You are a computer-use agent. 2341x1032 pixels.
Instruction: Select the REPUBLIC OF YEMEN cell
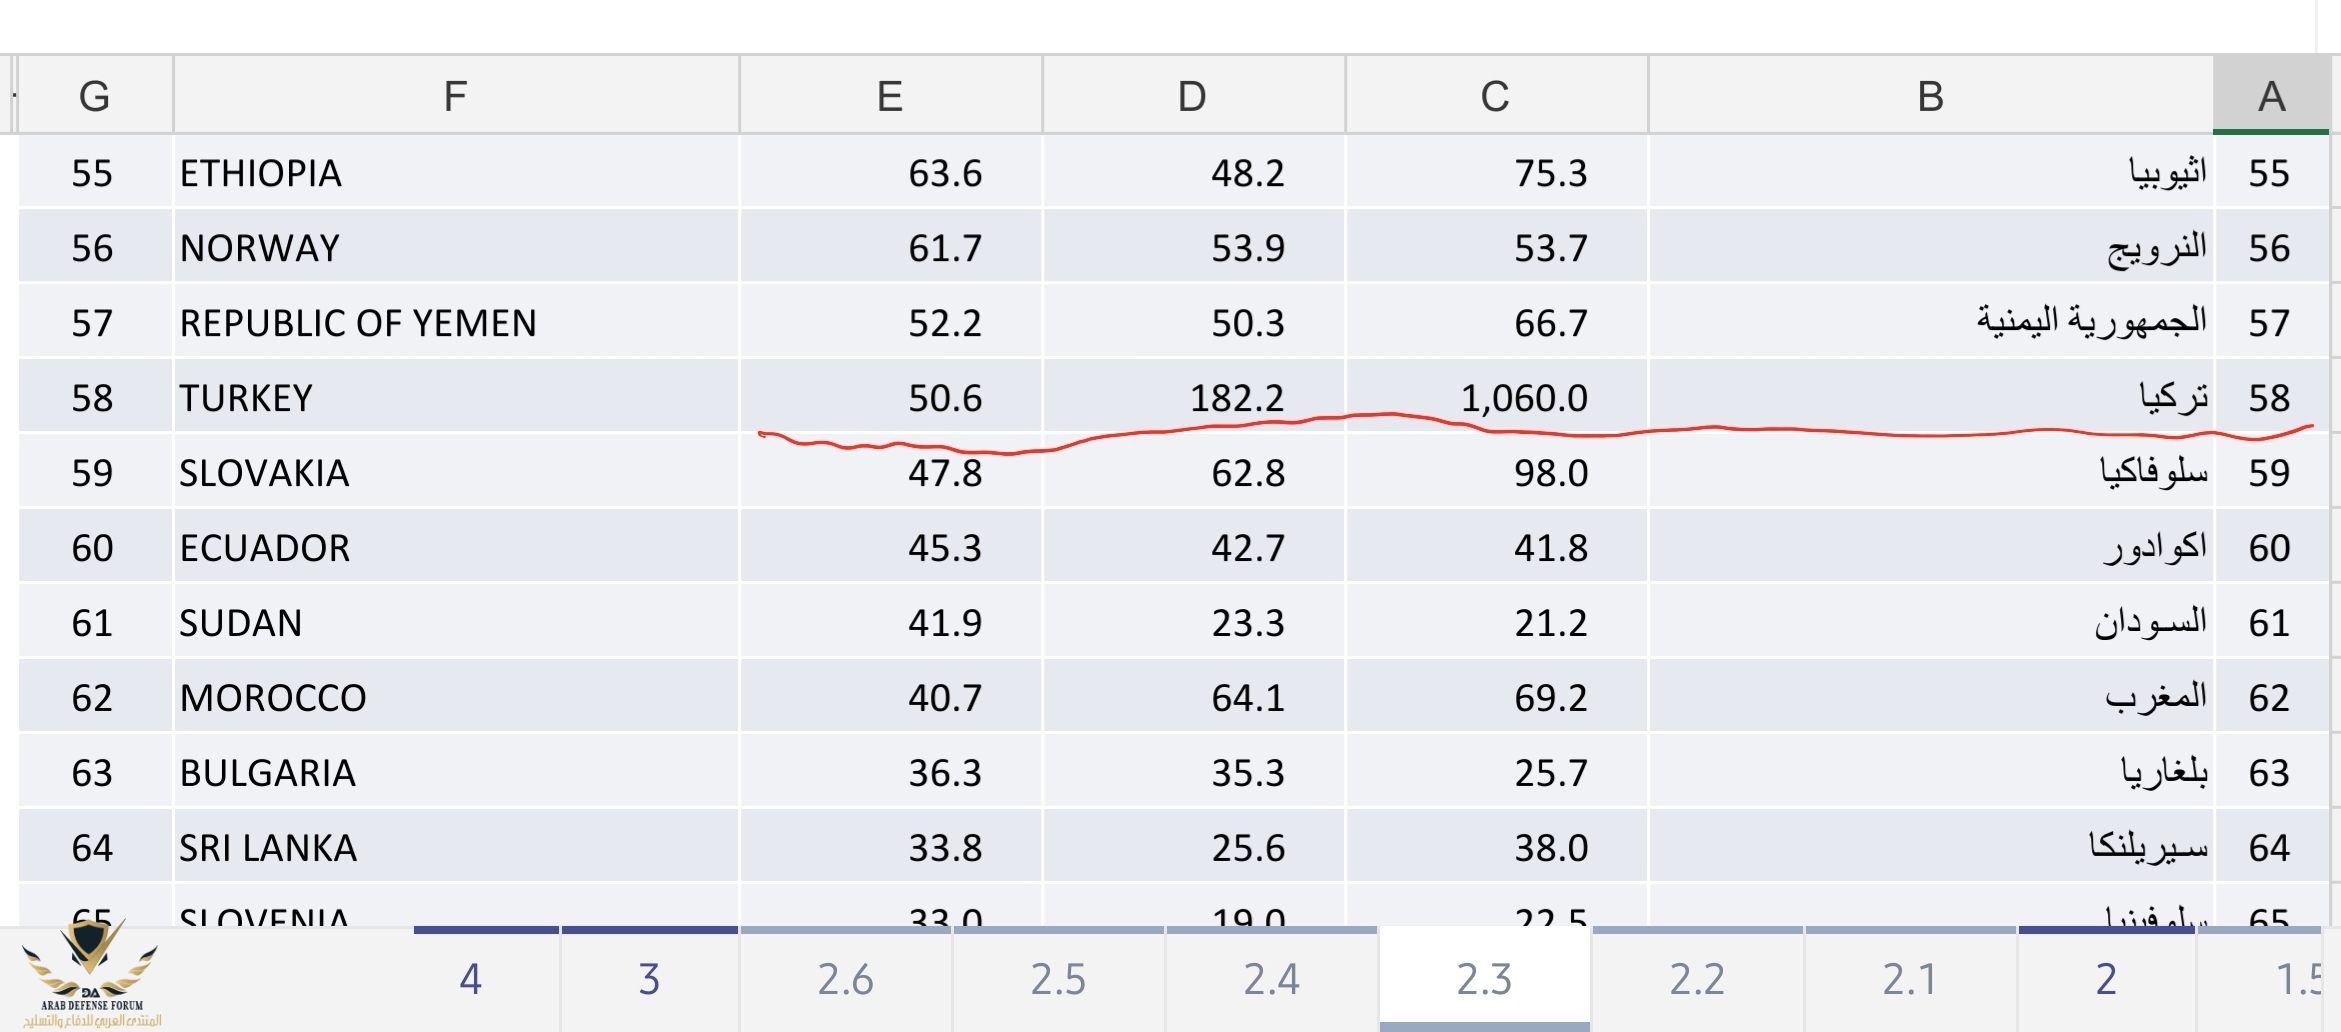click(x=455, y=323)
